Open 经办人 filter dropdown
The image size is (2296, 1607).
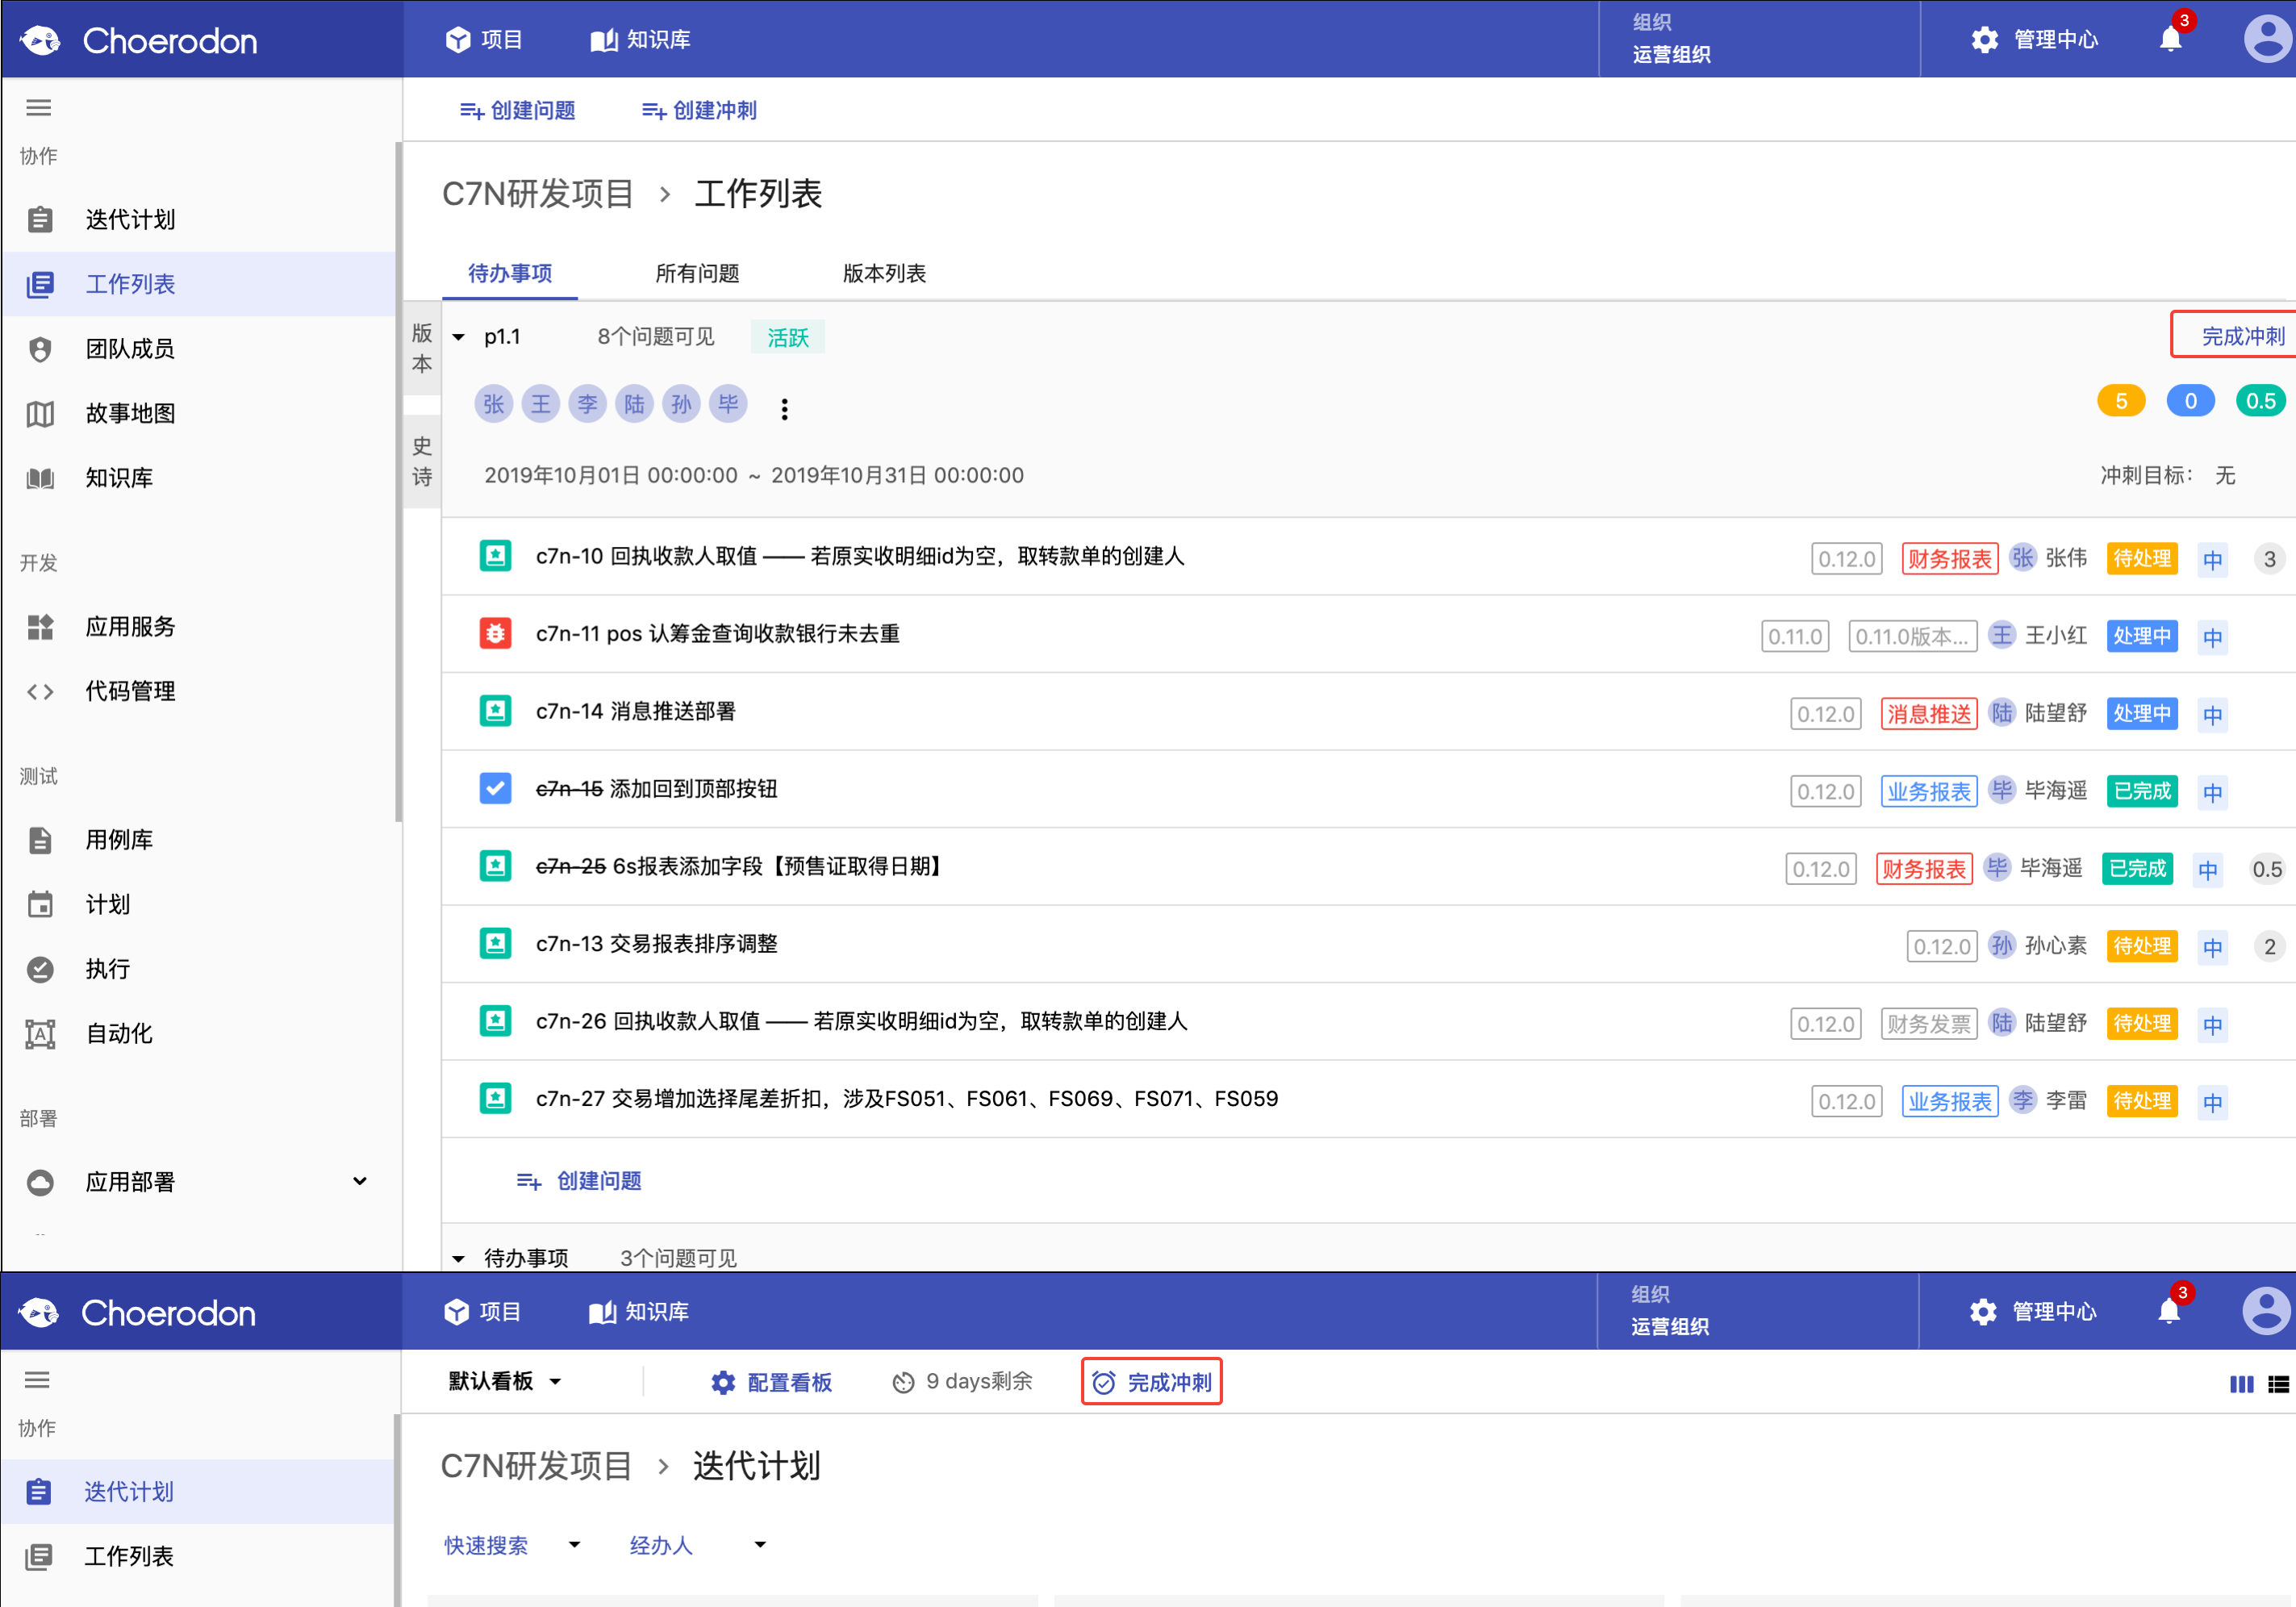pos(698,1545)
